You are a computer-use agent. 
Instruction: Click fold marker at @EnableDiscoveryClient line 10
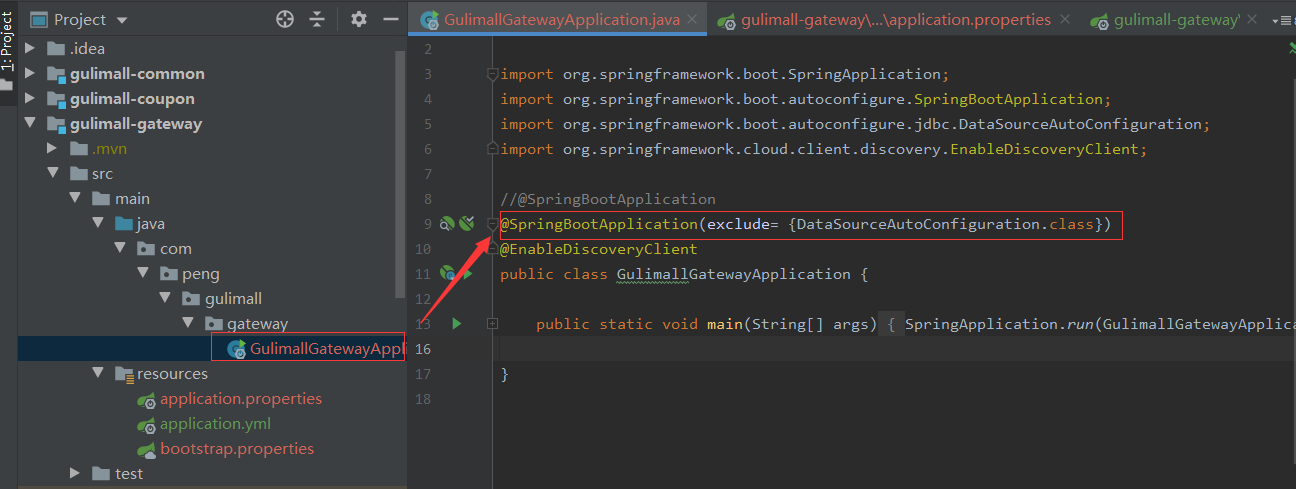coord(491,248)
